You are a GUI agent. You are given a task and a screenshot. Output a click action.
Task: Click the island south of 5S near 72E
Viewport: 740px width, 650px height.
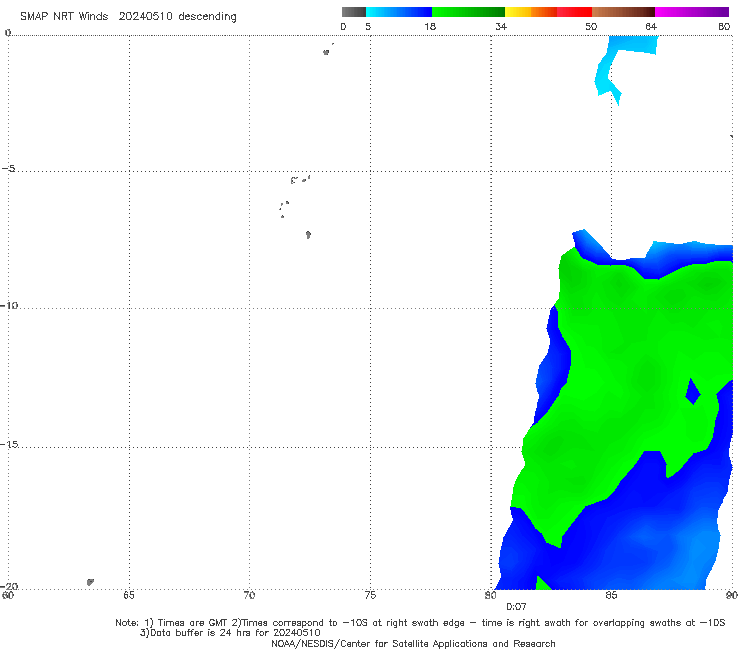[308, 235]
